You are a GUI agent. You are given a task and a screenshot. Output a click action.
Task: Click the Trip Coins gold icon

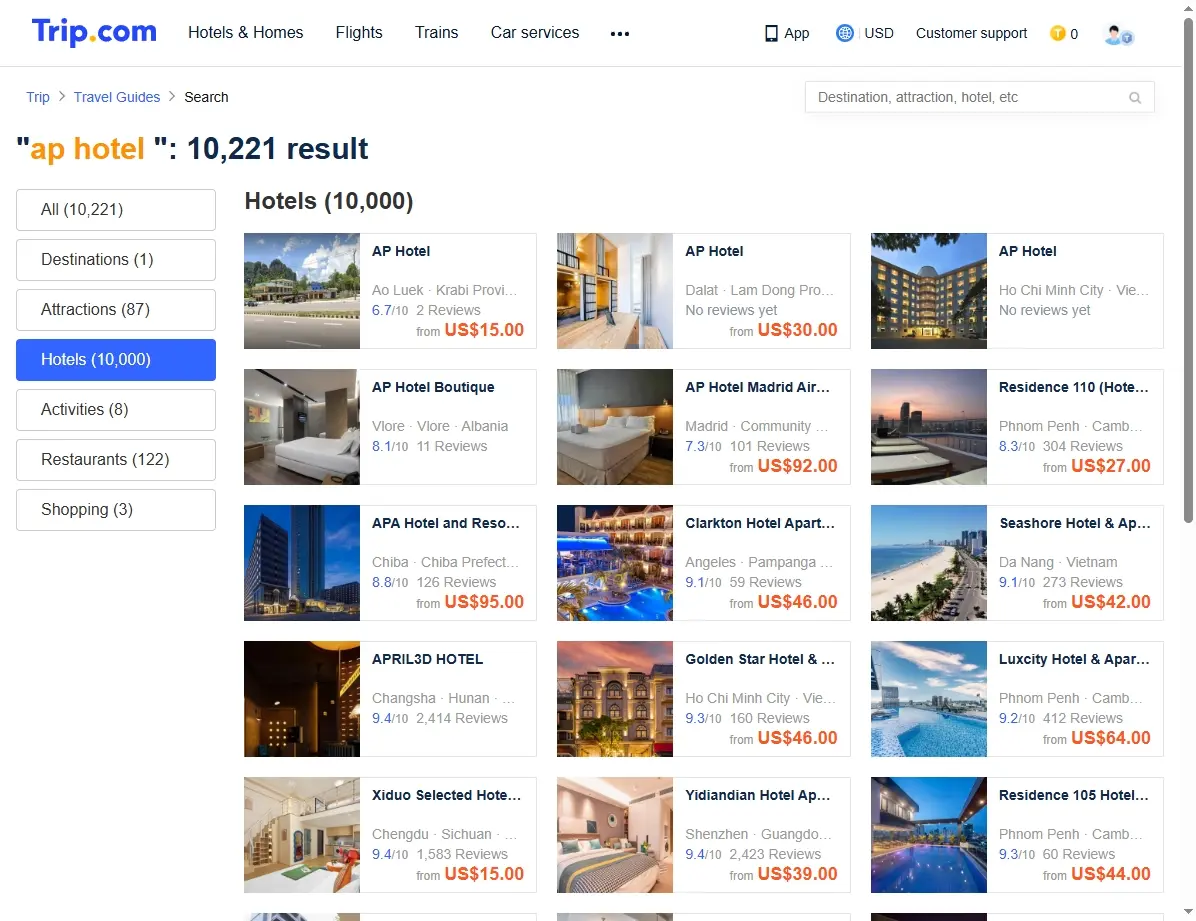(1057, 33)
